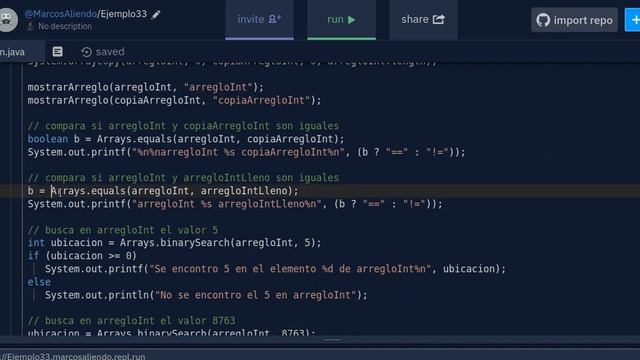Screen dimensions: 640x360
Task: Click comment compara si arregloInt y arregloIntLleno
Action: click(183, 178)
